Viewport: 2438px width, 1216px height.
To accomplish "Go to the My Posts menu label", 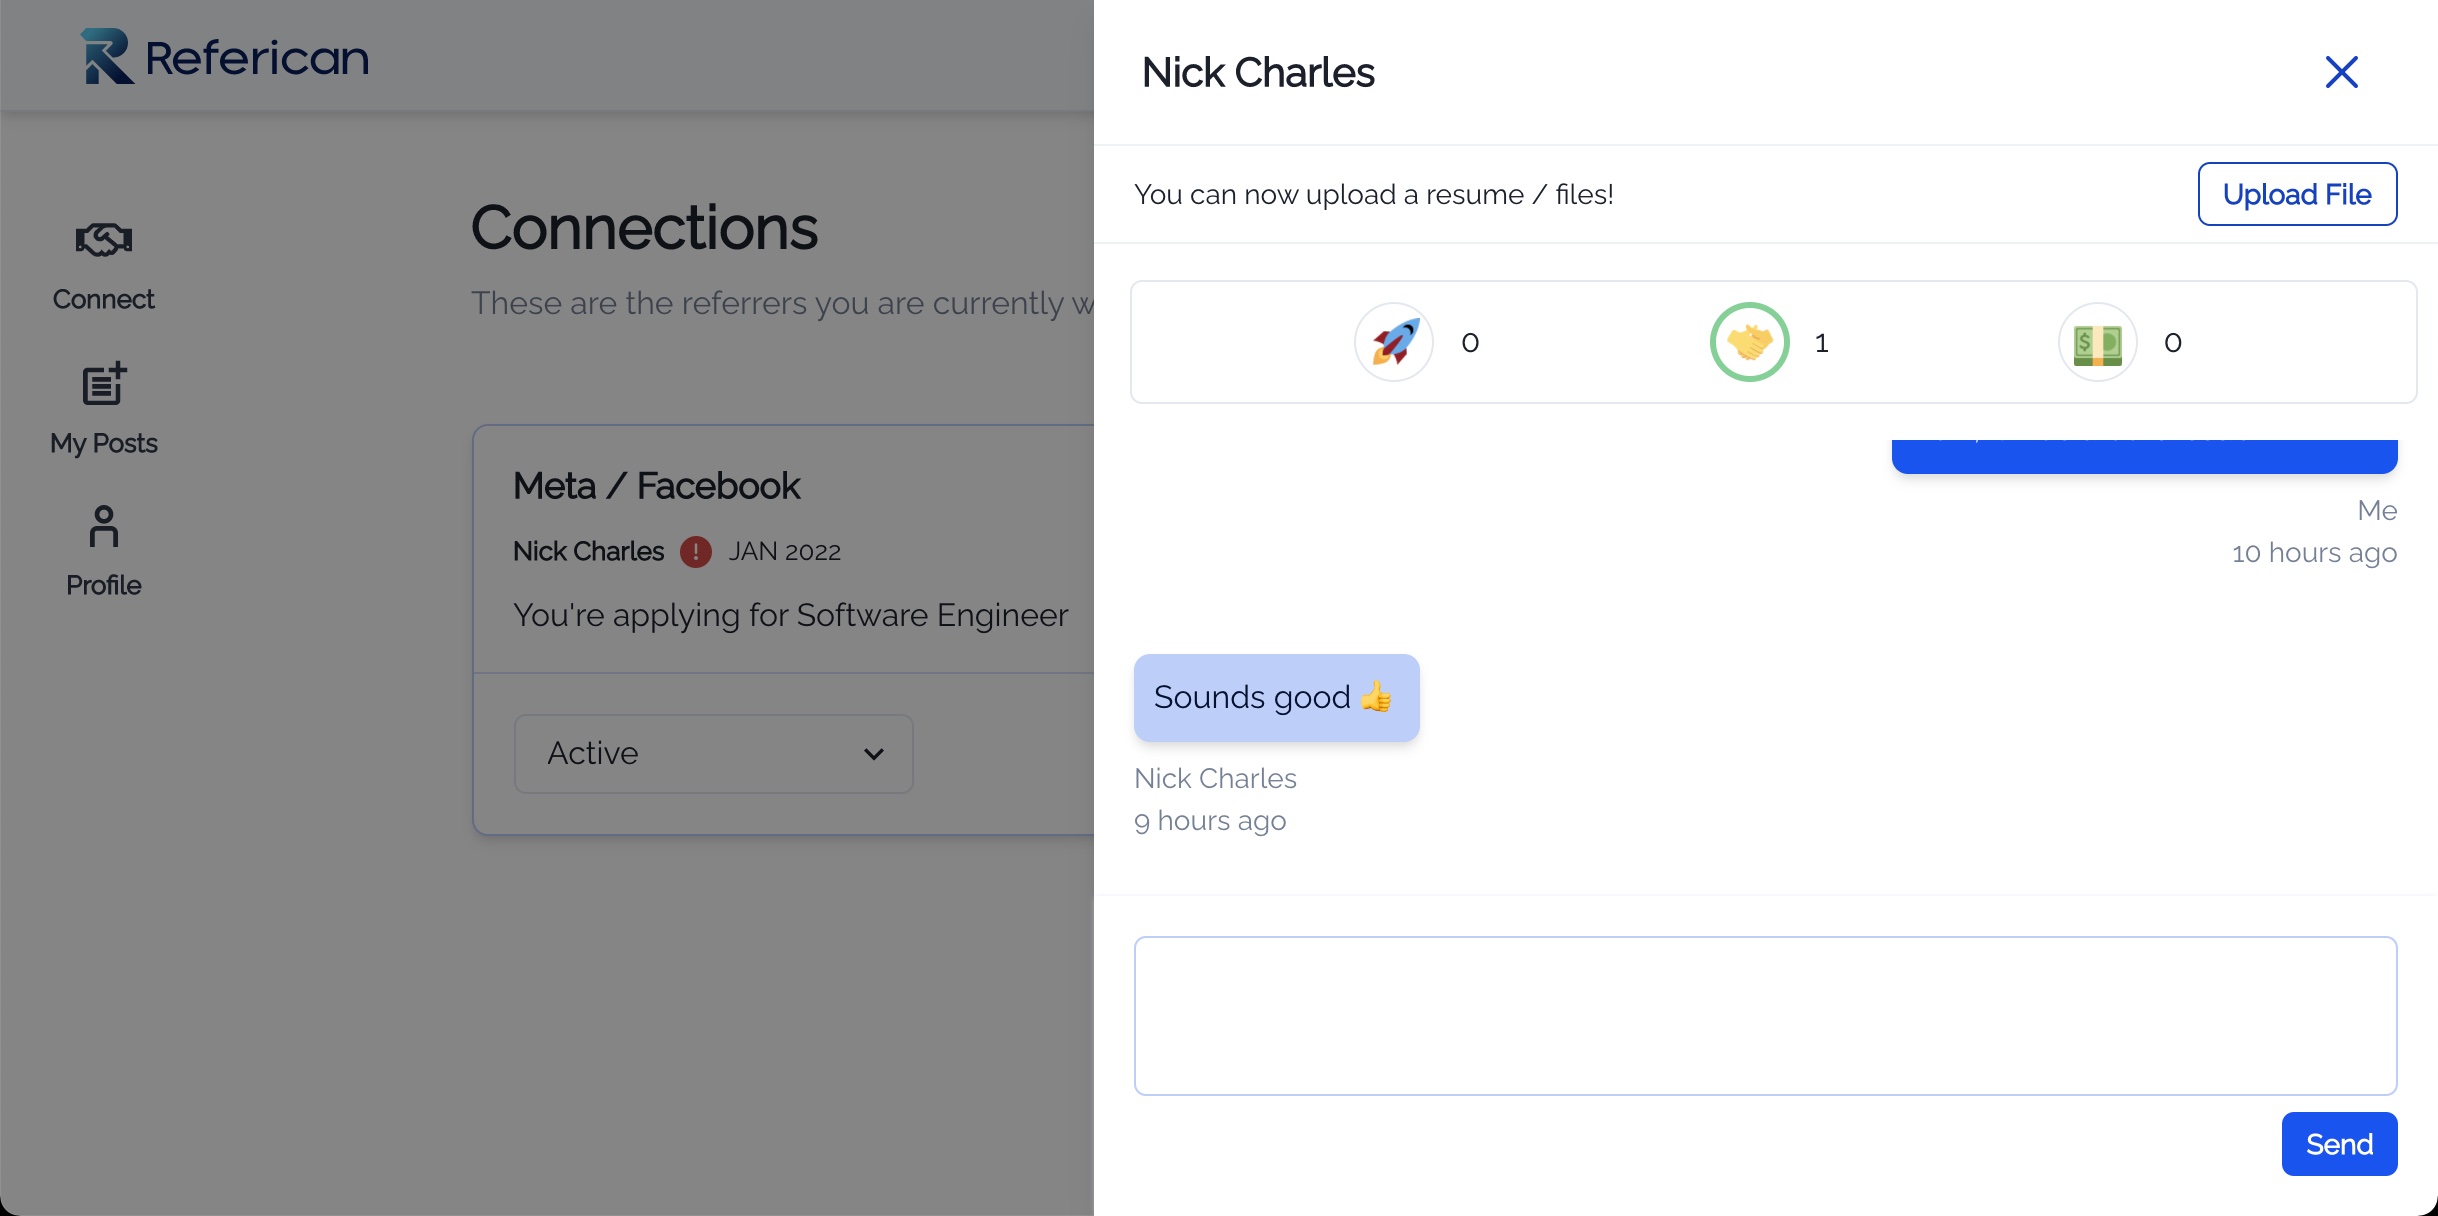I will coord(104,443).
